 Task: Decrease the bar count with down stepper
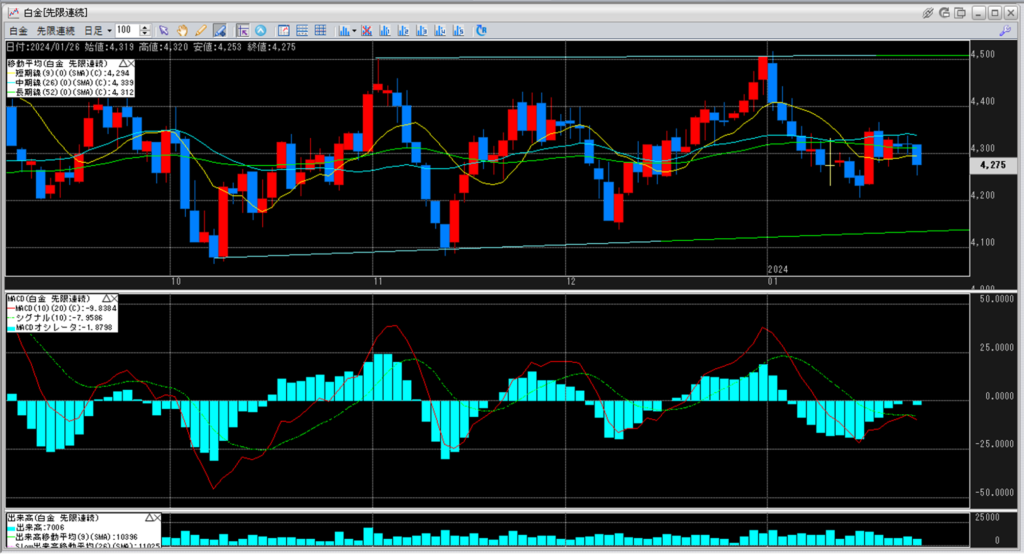tap(145, 34)
